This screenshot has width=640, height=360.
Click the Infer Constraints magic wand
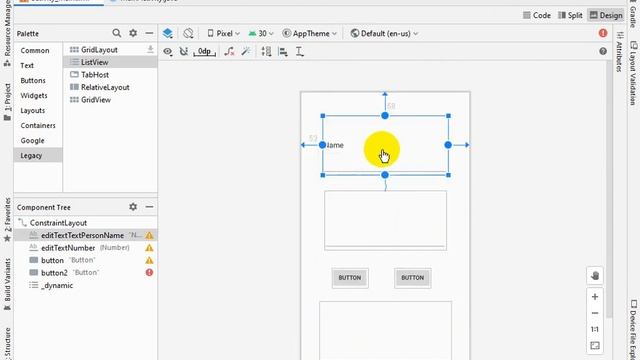pyautogui.click(x=246, y=51)
